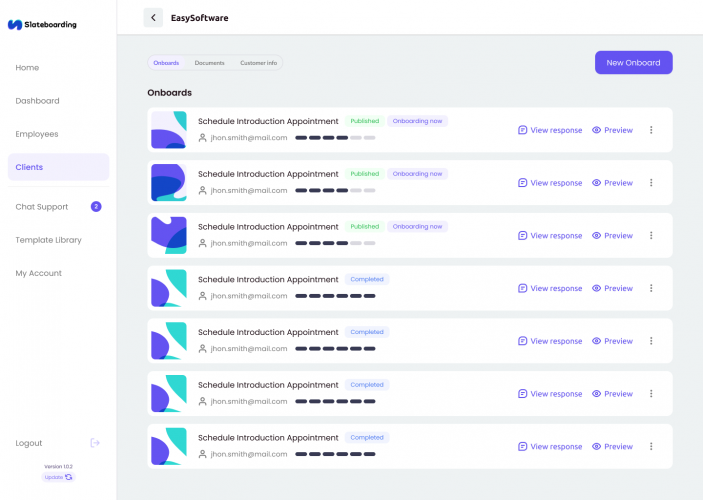View response for the first onboard
The height and width of the screenshot is (500, 703).
tap(550, 130)
